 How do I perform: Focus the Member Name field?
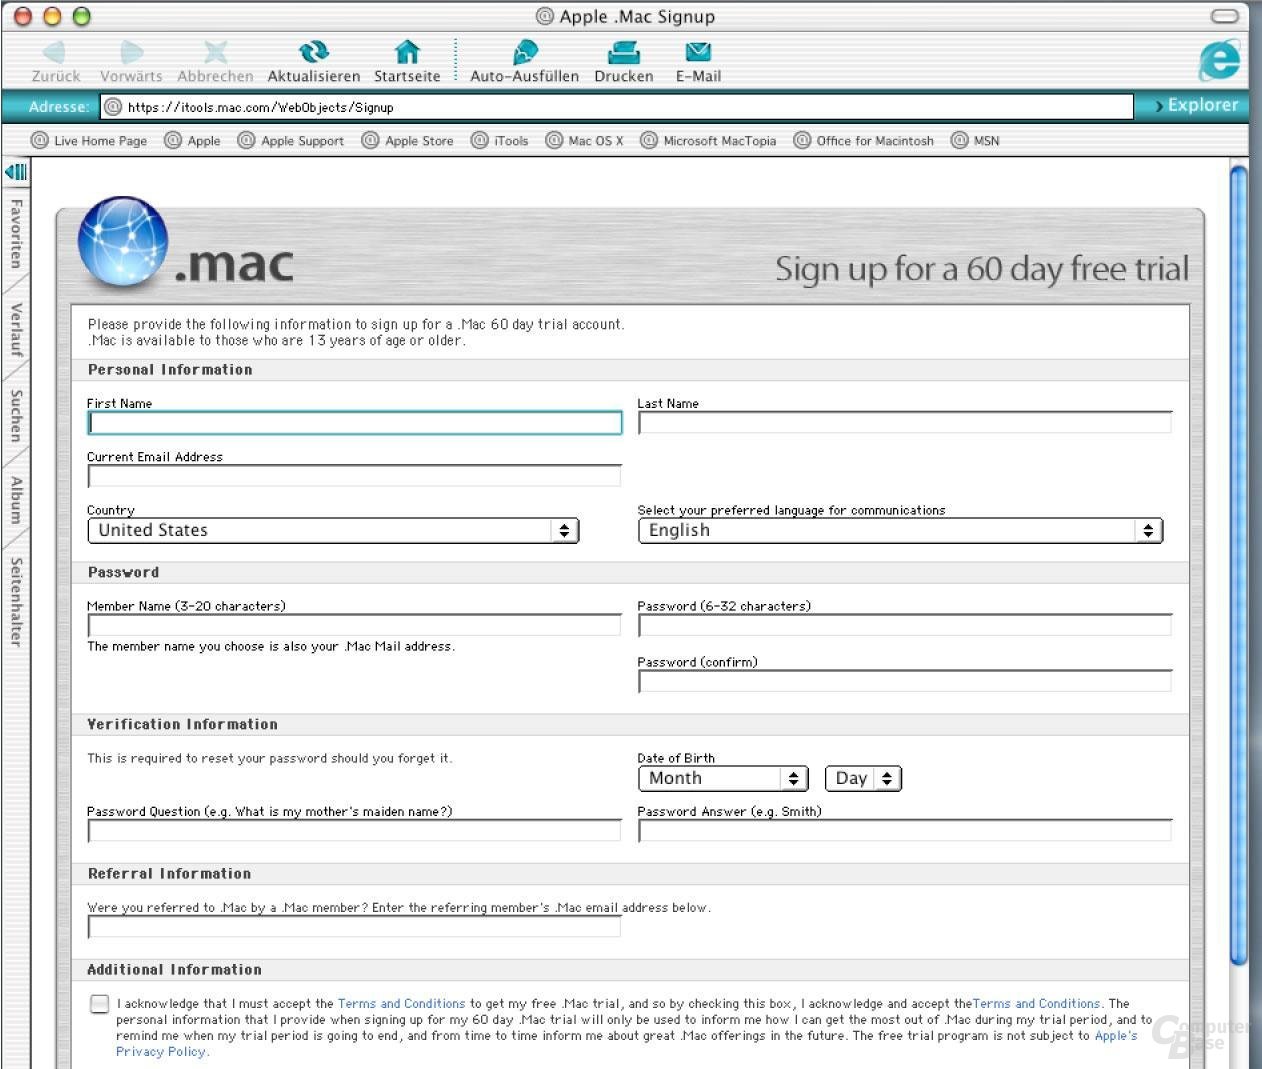click(x=355, y=626)
